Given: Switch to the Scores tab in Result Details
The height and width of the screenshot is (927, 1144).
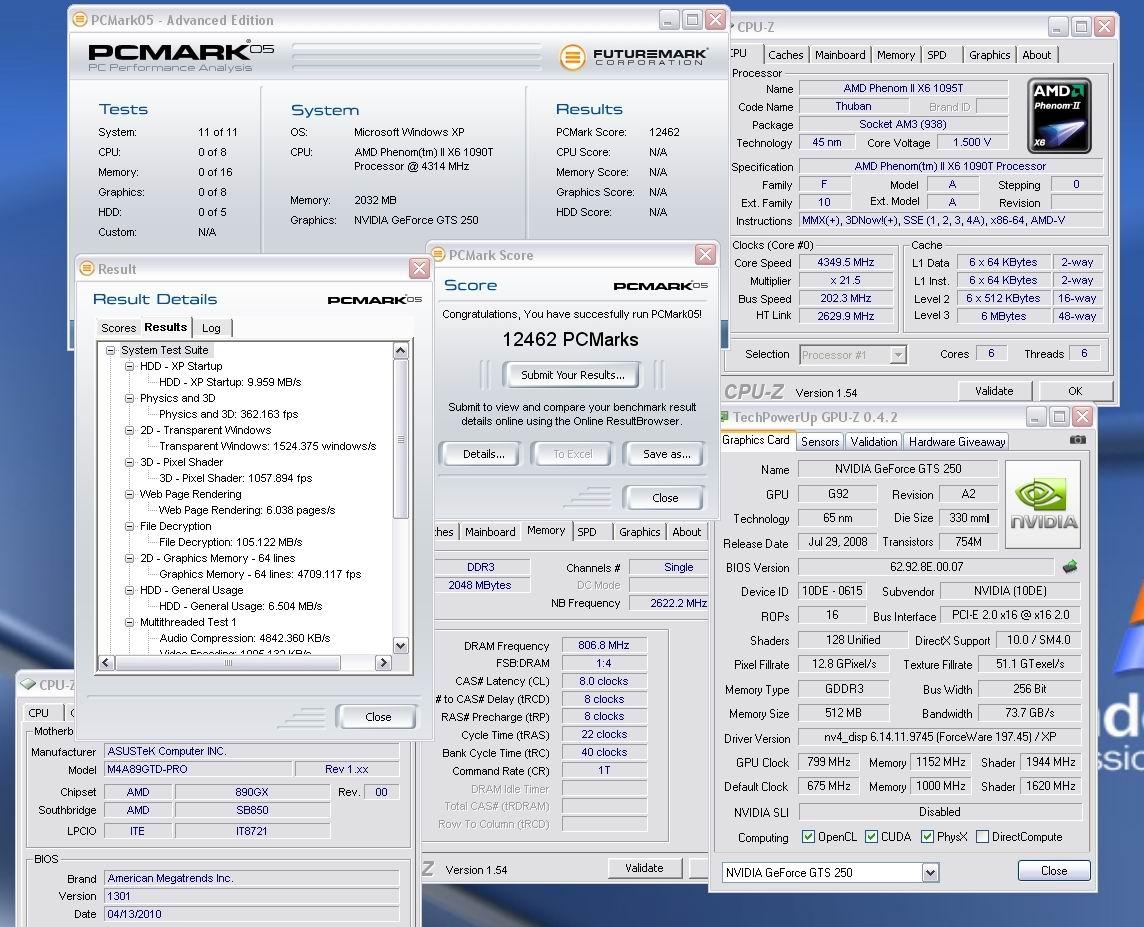Looking at the screenshot, I should pos(118,328).
